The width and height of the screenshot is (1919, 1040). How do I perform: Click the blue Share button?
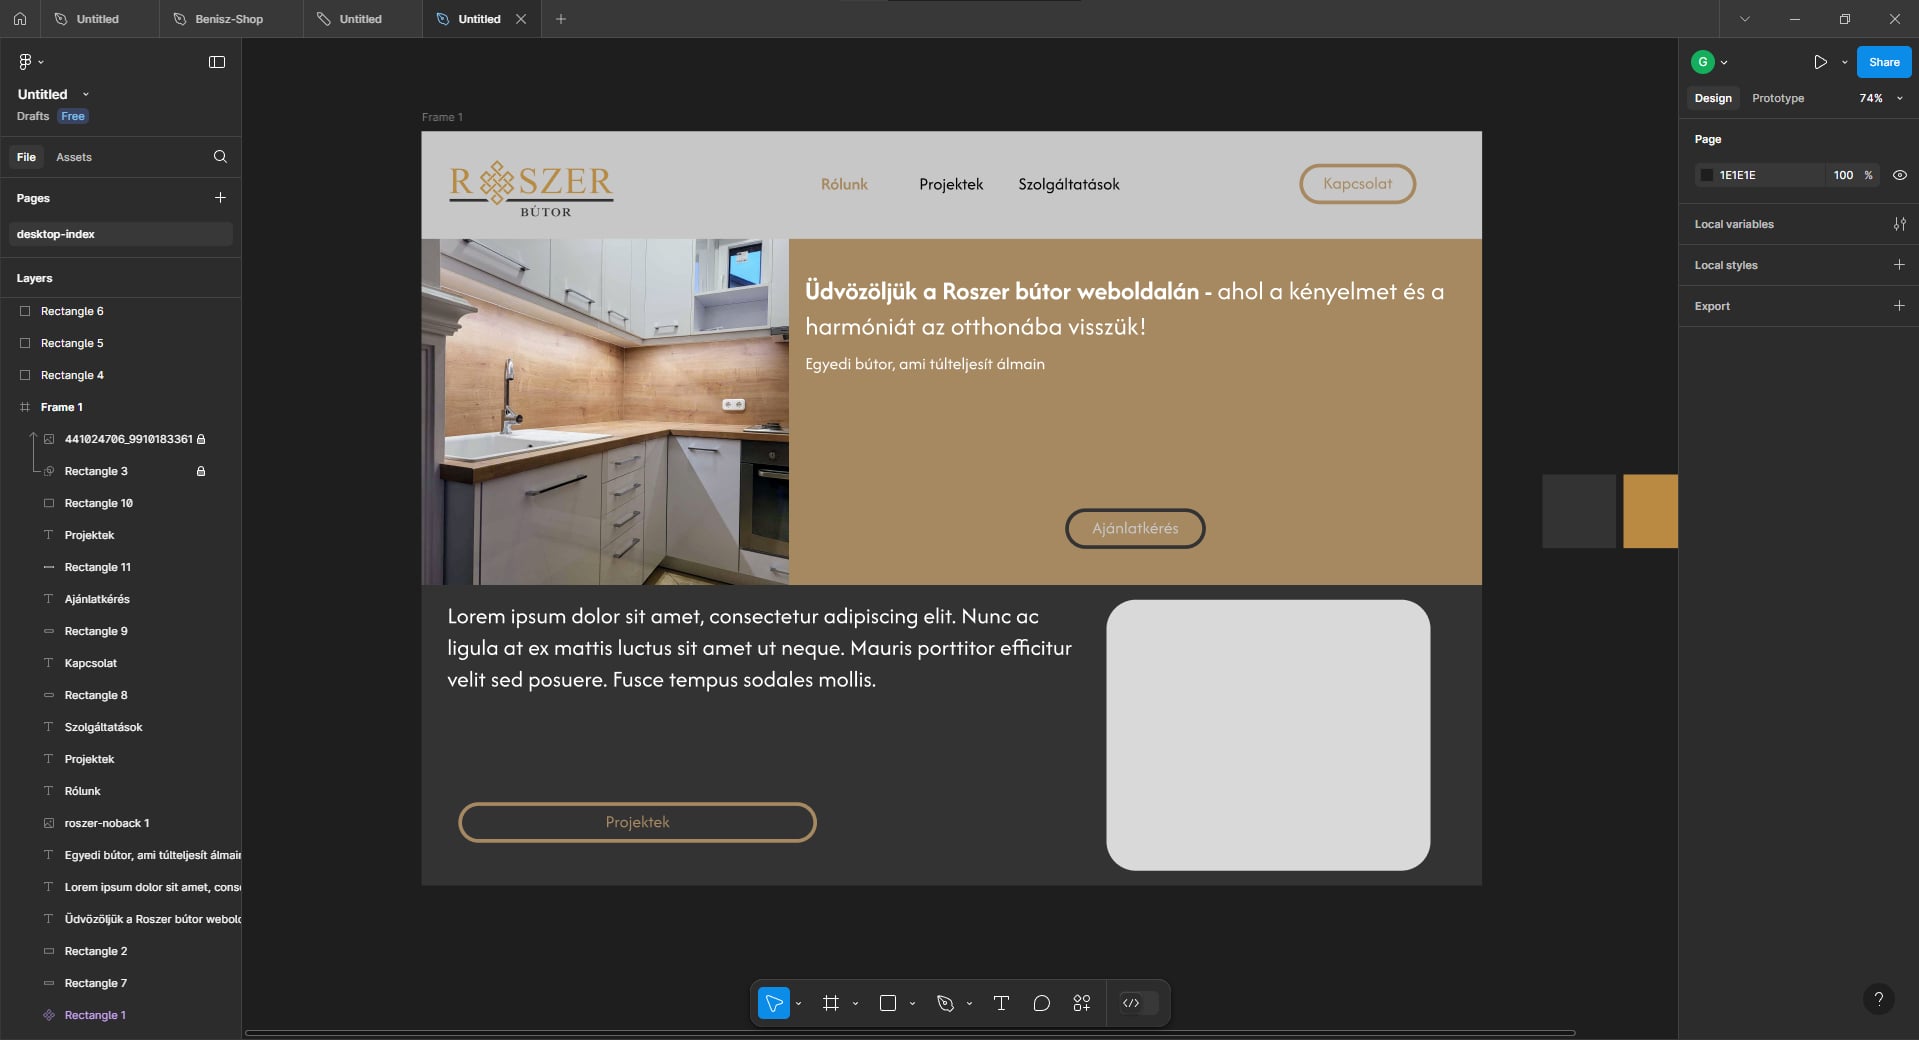[1883, 62]
